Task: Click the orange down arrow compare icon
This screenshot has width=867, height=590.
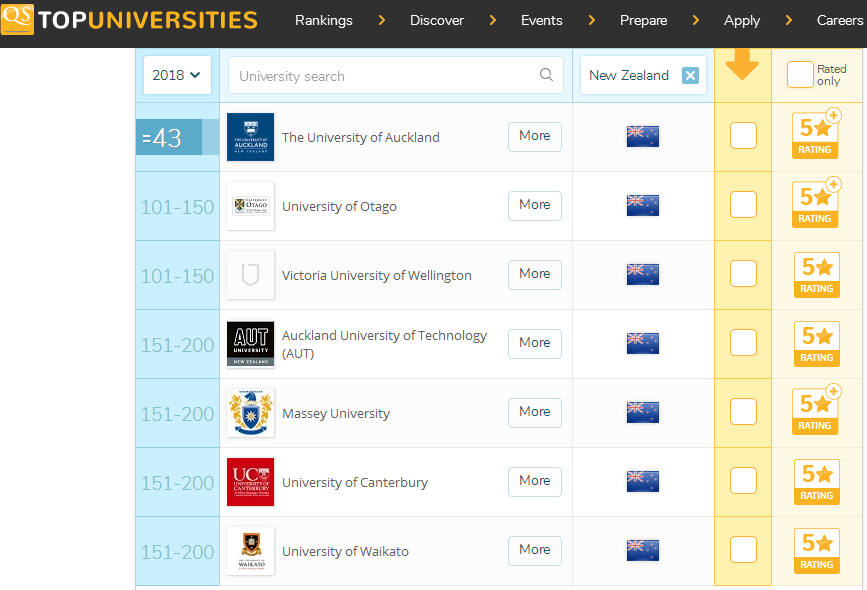Action: tap(742, 64)
